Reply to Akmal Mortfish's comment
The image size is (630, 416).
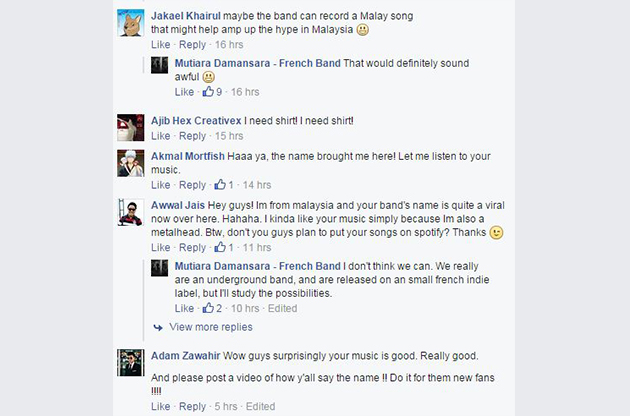point(192,185)
